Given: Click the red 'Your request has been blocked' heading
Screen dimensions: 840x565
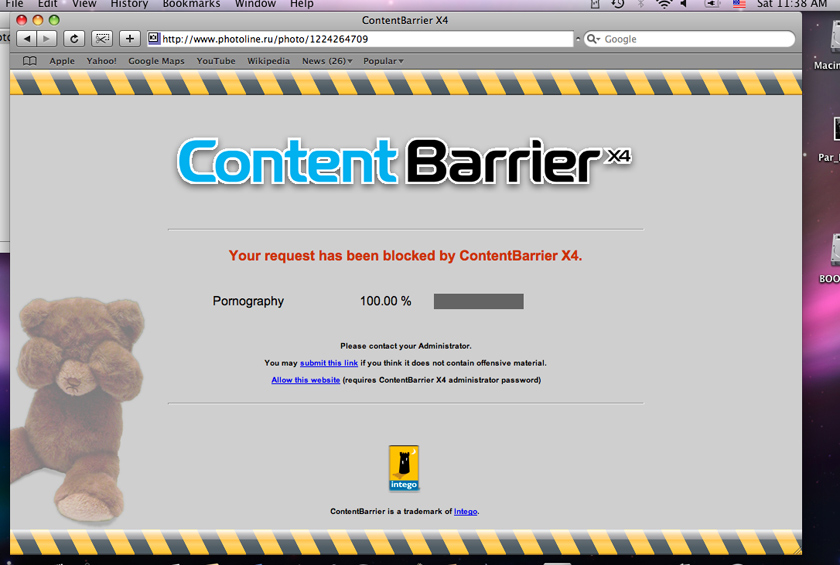Looking at the screenshot, I should [x=406, y=256].
